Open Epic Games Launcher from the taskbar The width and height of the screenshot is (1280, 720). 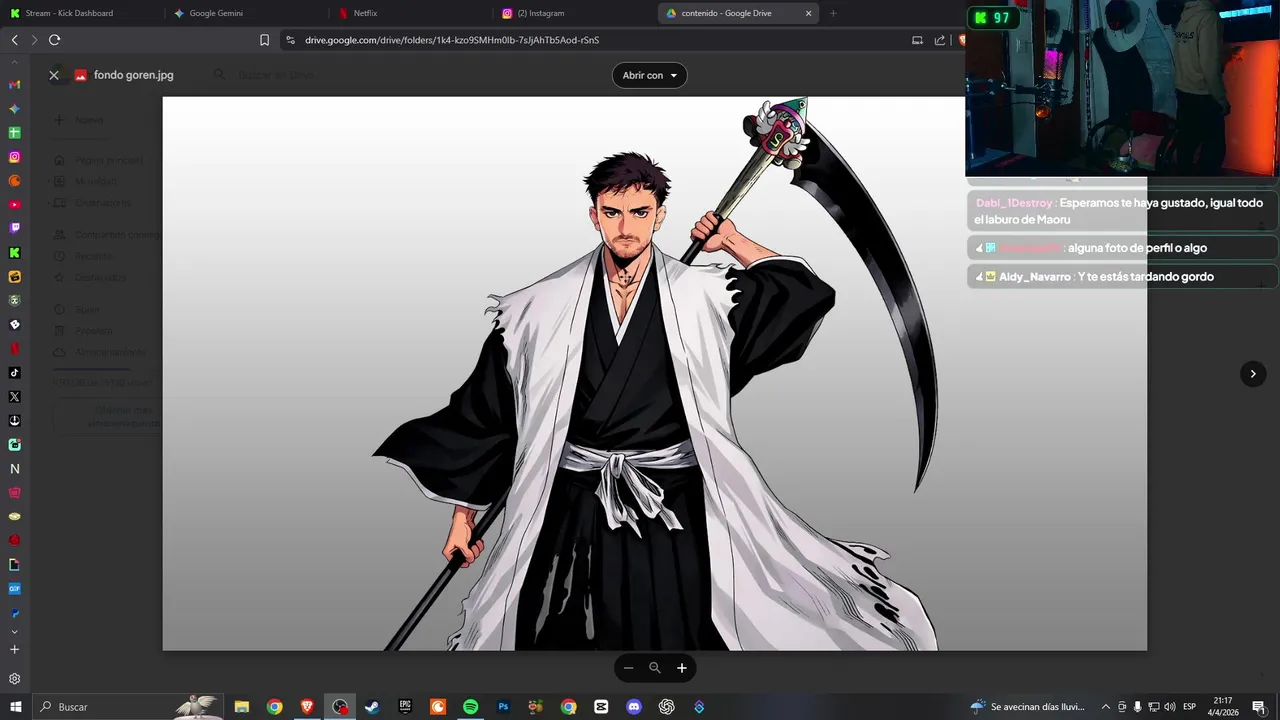click(405, 707)
